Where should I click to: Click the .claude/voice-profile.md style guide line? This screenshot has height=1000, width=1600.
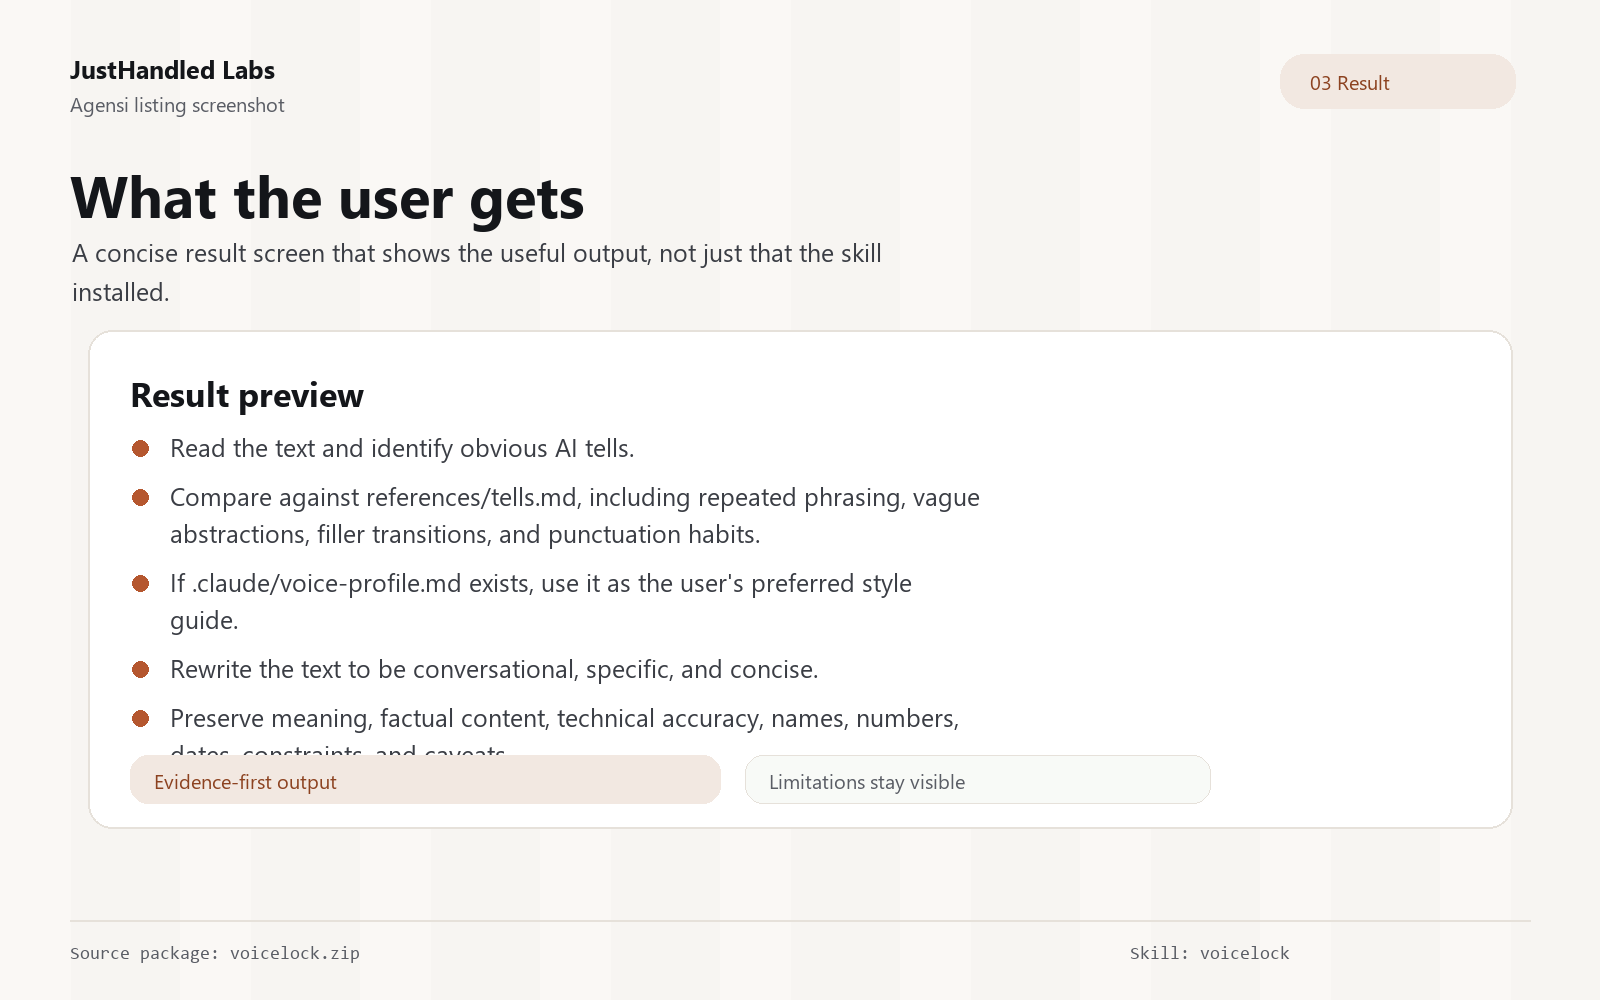(x=541, y=602)
